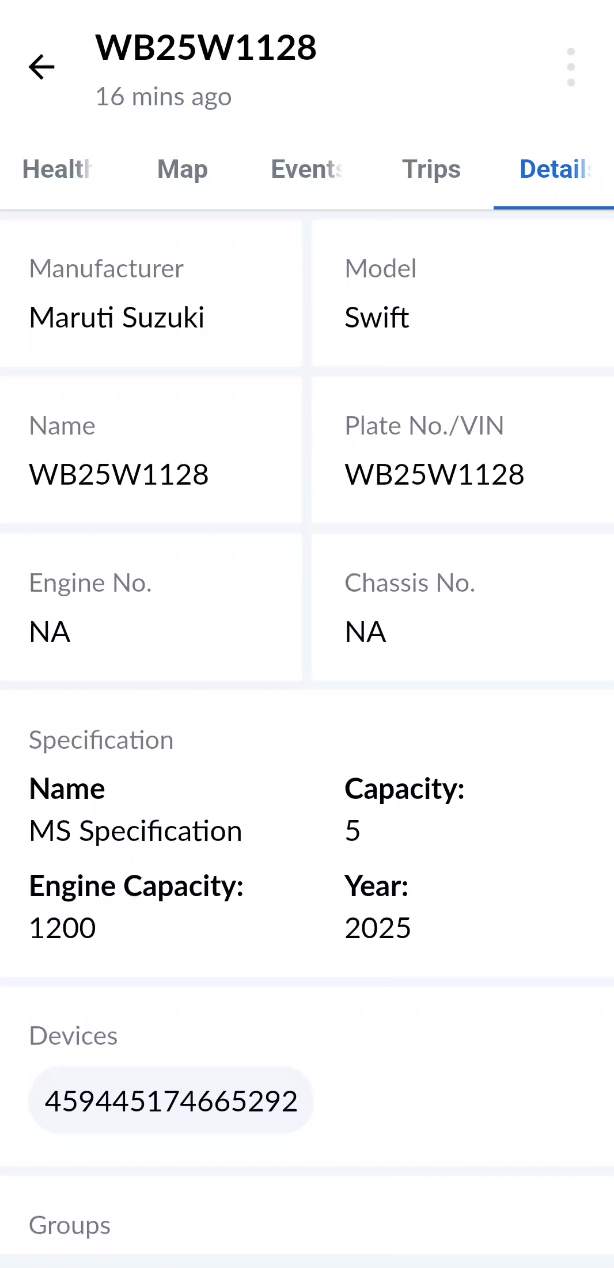Tap device chip 459445174665292

[171, 1101]
